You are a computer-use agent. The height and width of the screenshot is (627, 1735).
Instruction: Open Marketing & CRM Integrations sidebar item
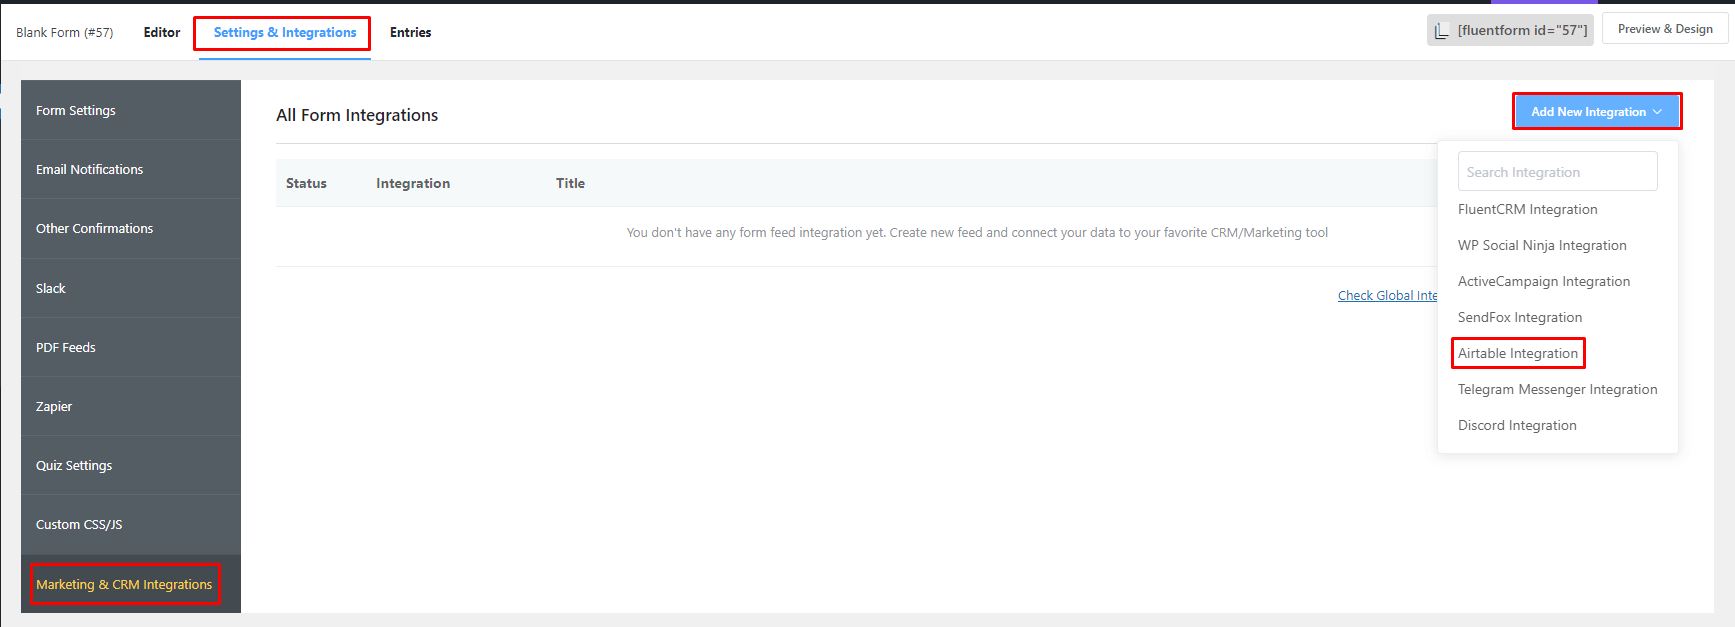124,584
